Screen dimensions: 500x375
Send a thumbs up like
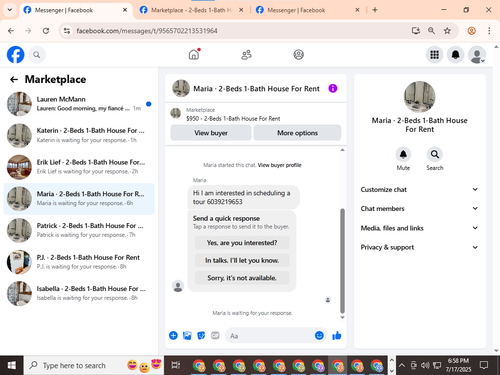(337, 335)
